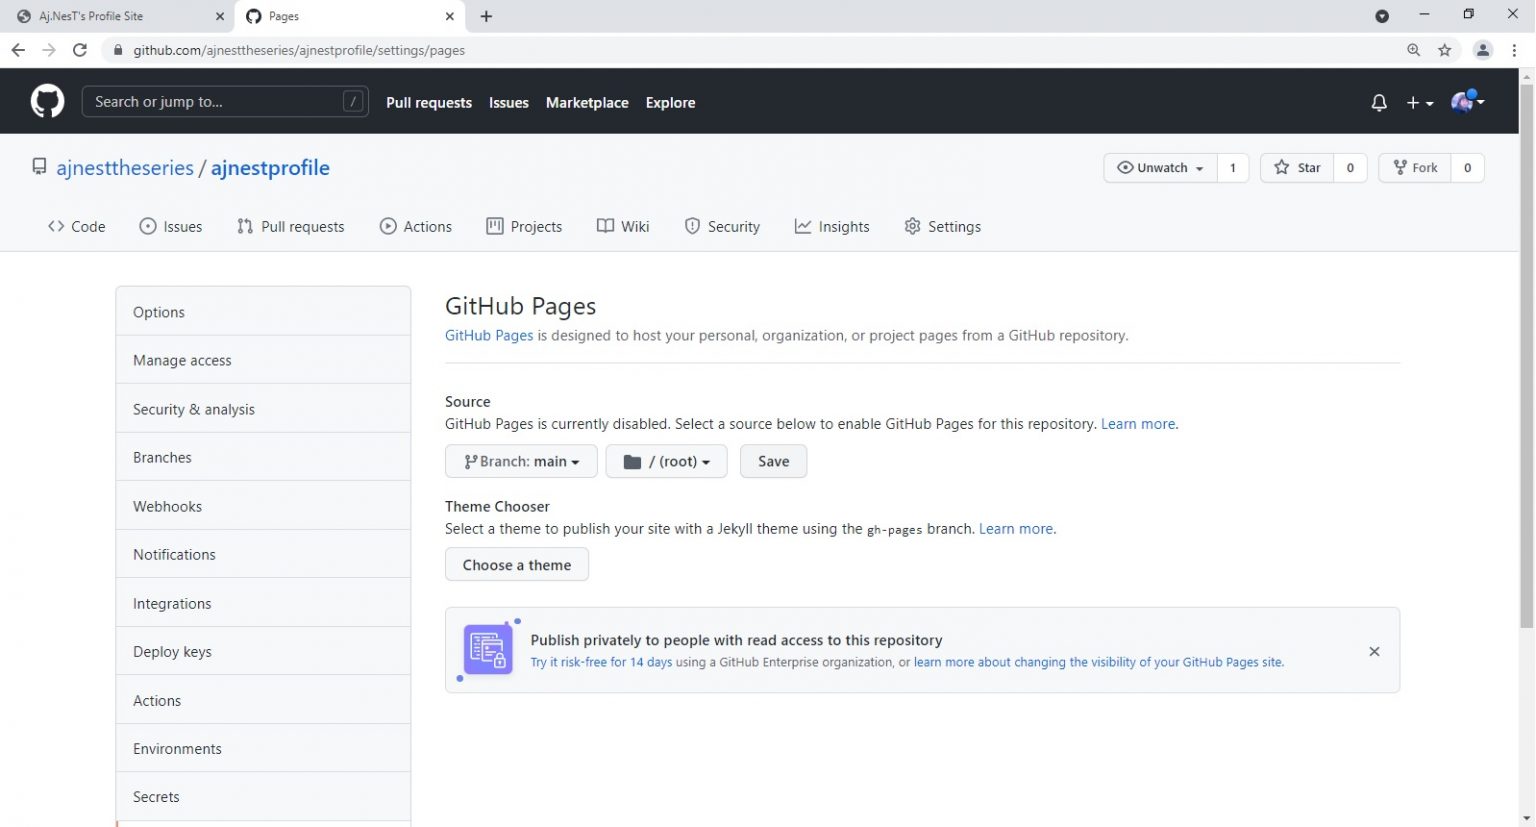Screen dimensions: 1536x827
Task: Click the Try it risk-free link
Action: click(x=601, y=662)
